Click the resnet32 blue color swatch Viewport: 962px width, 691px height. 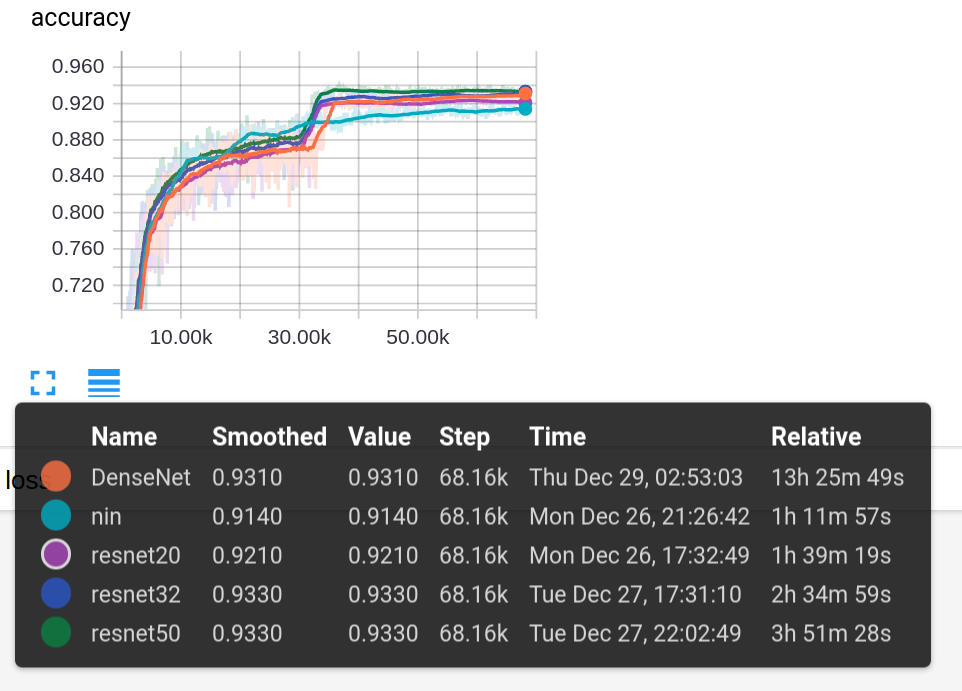pyautogui.click(x=56, y=593)
